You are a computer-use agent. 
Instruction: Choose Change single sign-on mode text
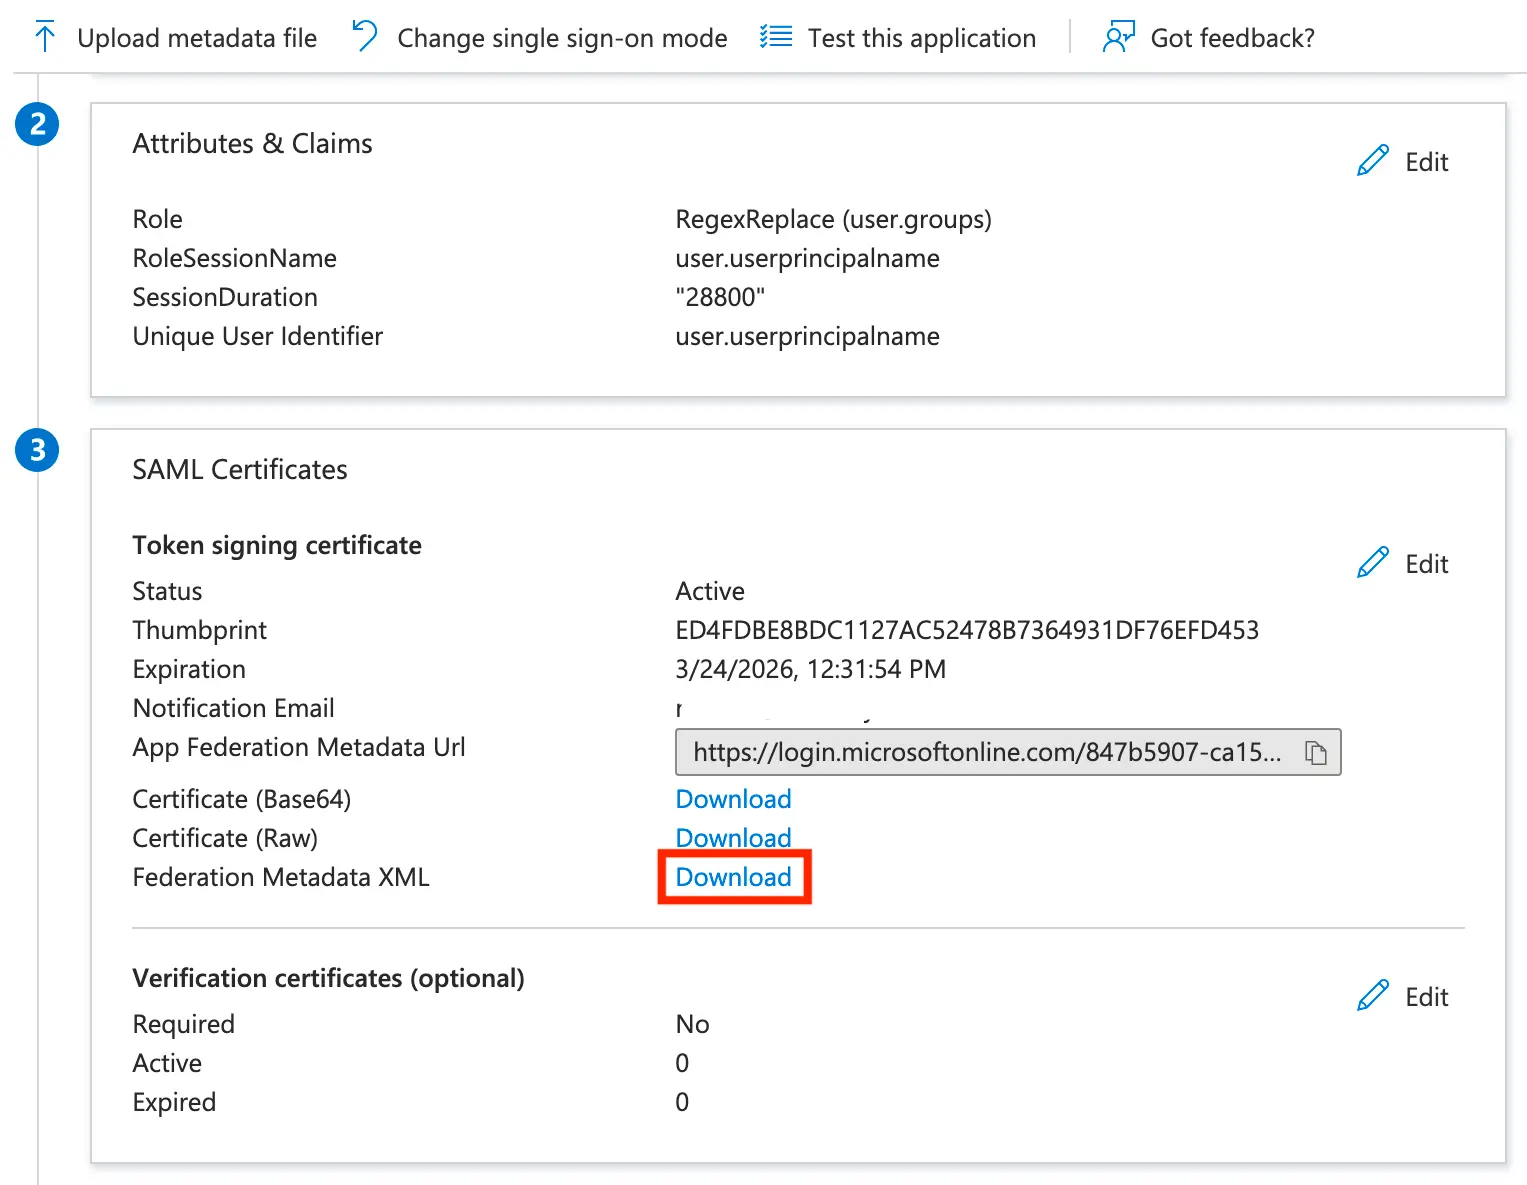coord(562,38)
